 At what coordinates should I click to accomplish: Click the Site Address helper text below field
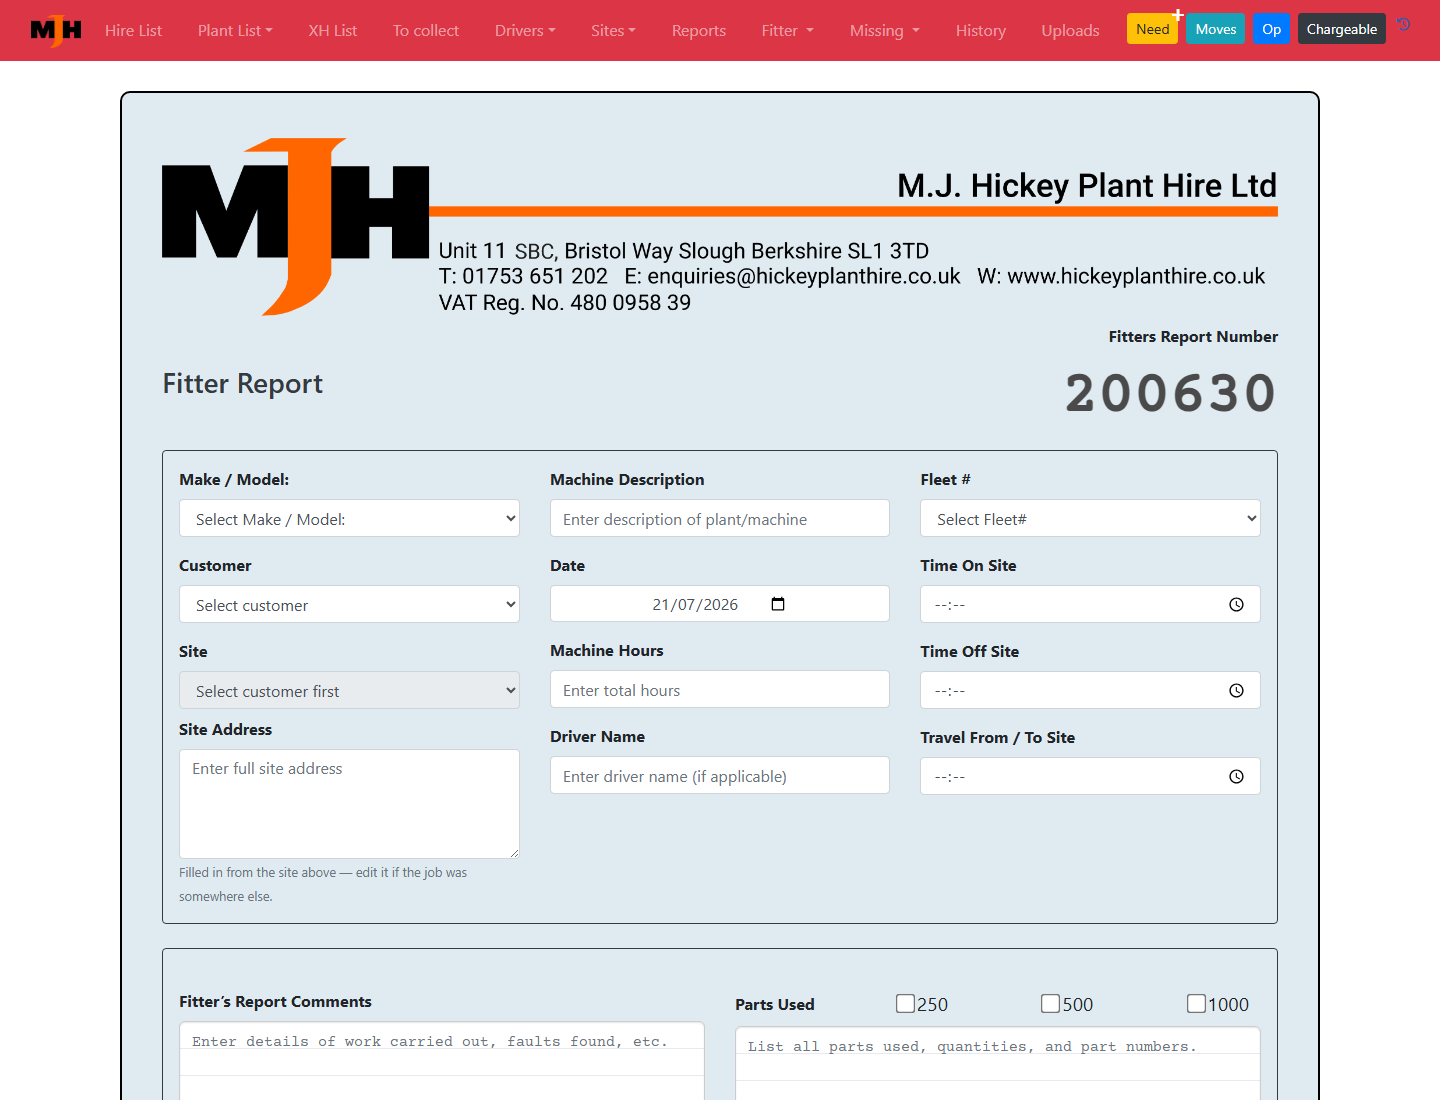click(323, 884)
